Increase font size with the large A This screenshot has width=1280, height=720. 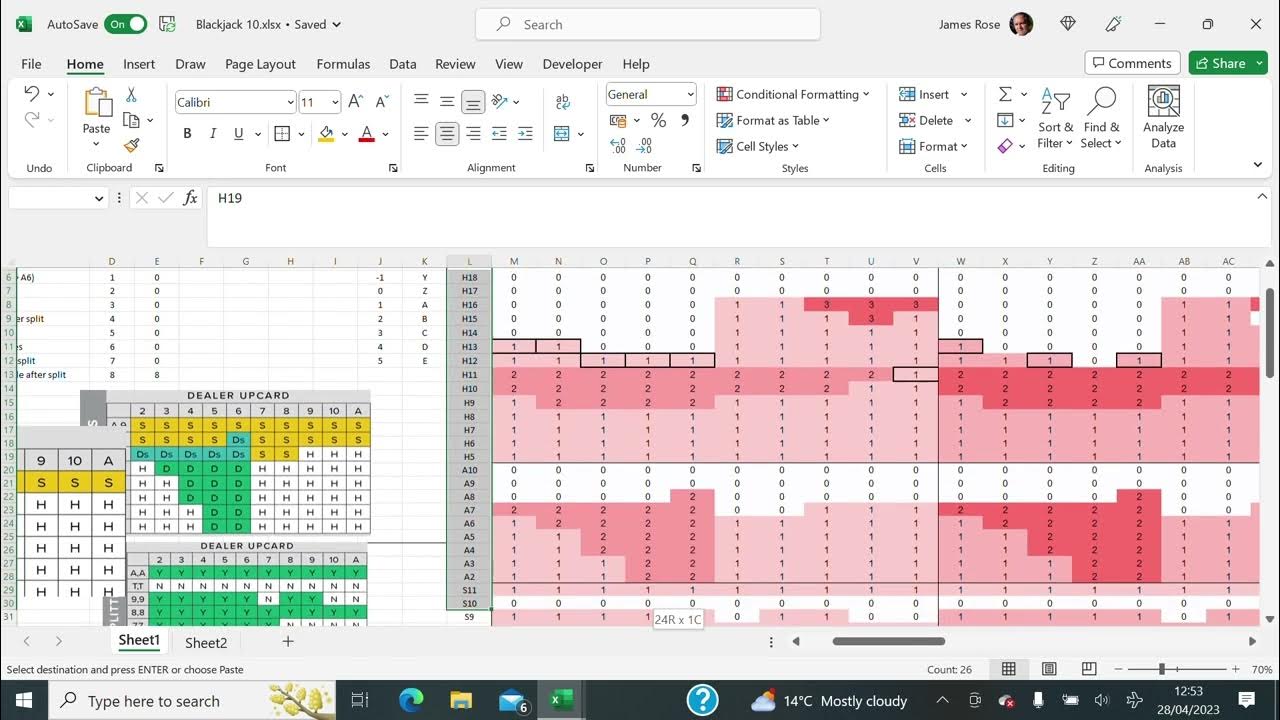pyautogui.click(x=357, y=102)
